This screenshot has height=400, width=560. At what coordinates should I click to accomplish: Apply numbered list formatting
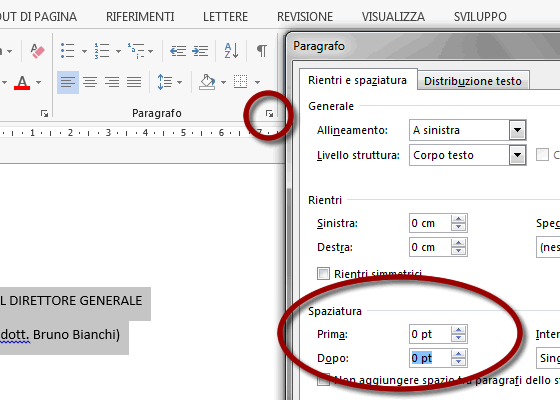(x=102, y=51)
